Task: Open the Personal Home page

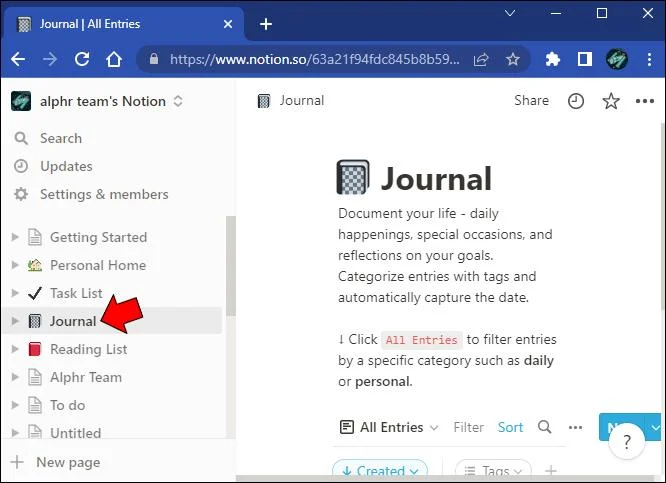Action: pos(98,265)
